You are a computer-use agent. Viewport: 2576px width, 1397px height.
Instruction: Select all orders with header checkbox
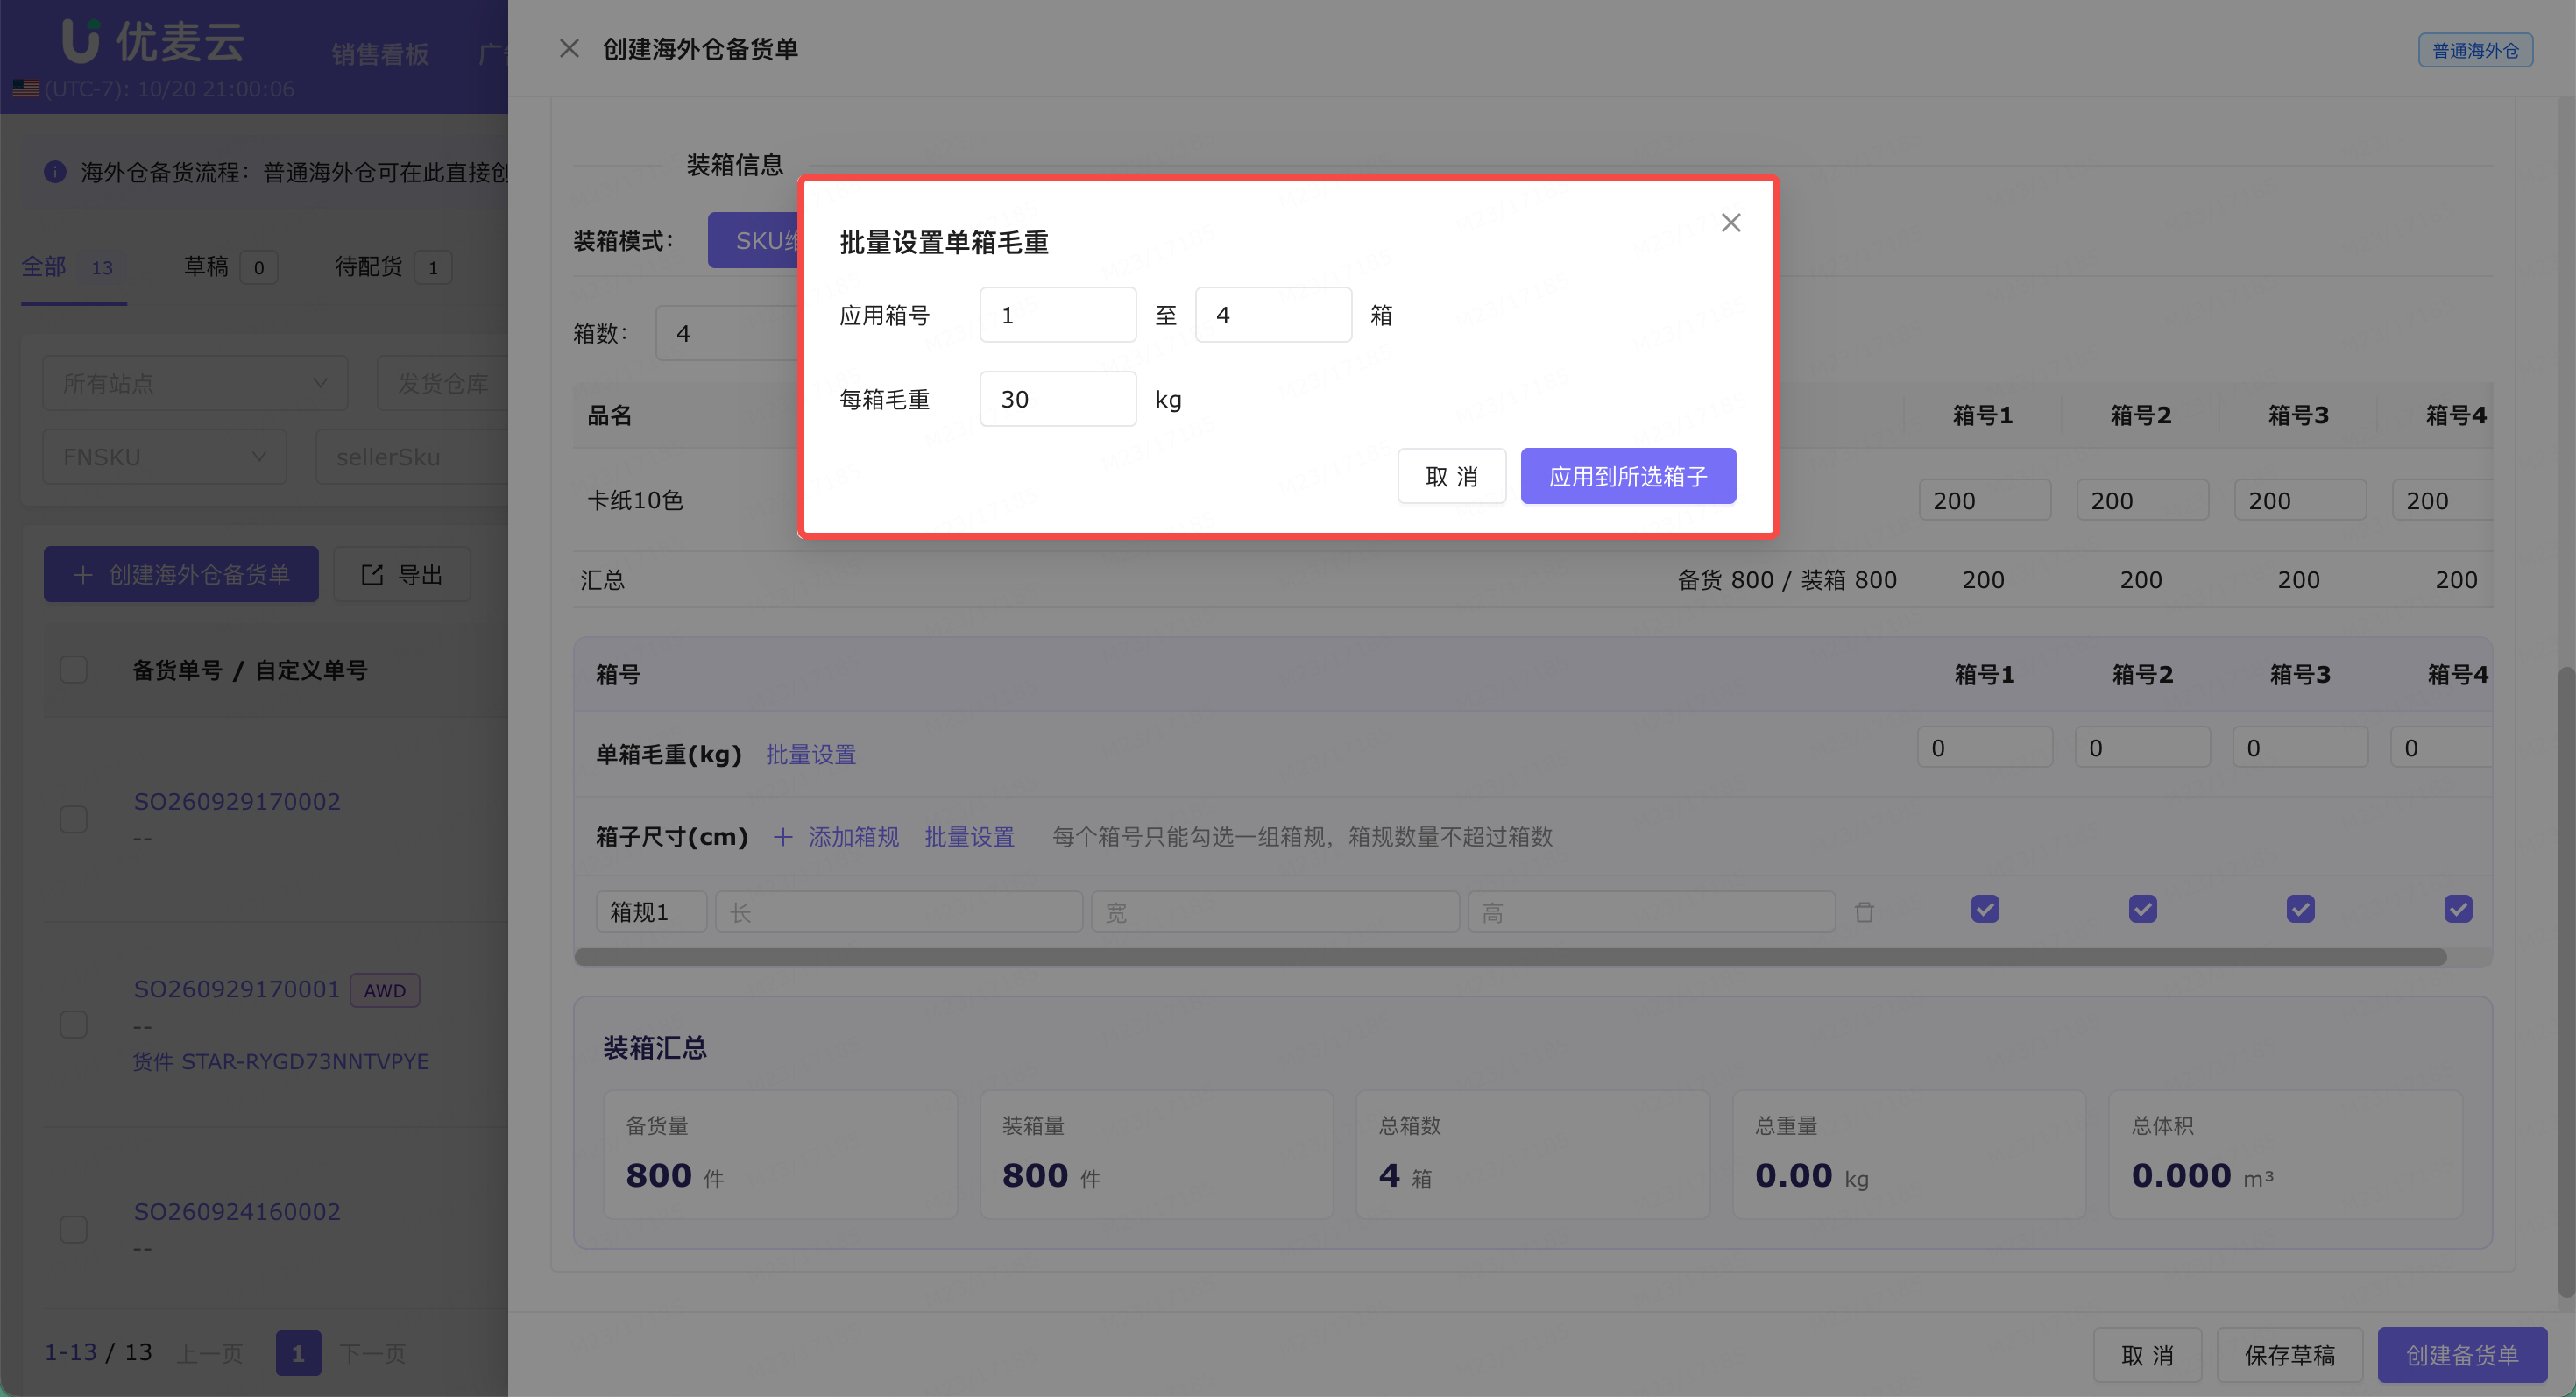(74, 669)
